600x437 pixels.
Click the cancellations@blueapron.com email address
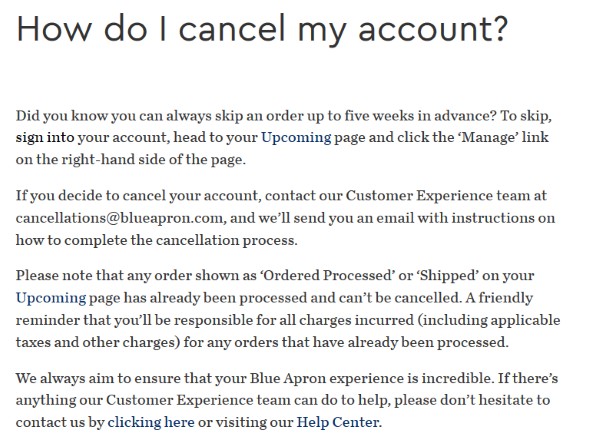[119, 218]
